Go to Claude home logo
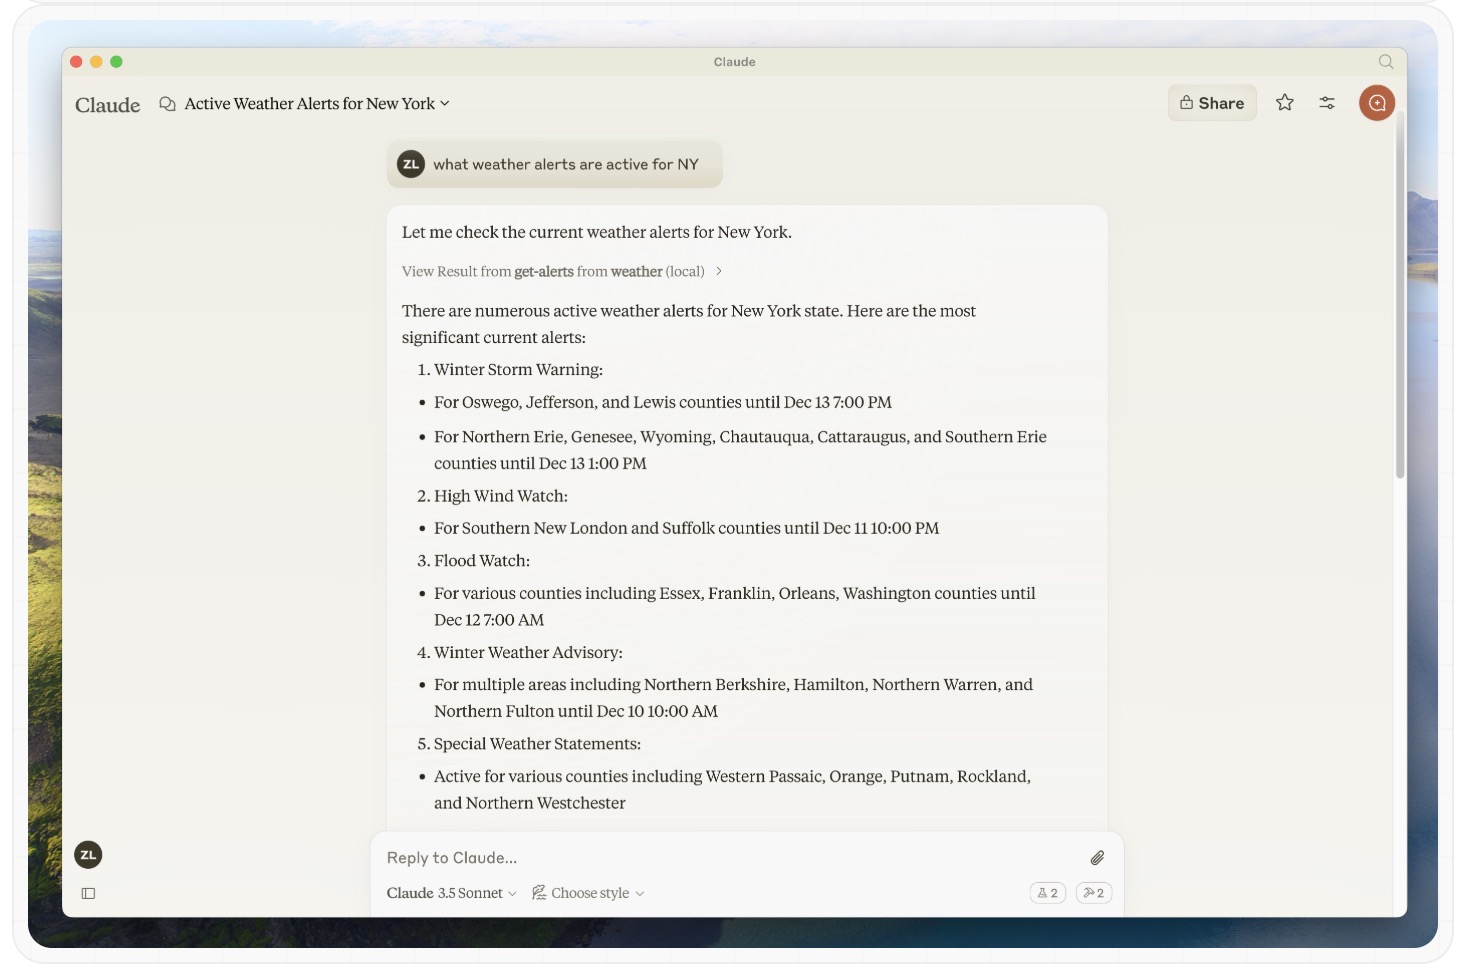The image size is (1462, 974). tap(108, 105)
